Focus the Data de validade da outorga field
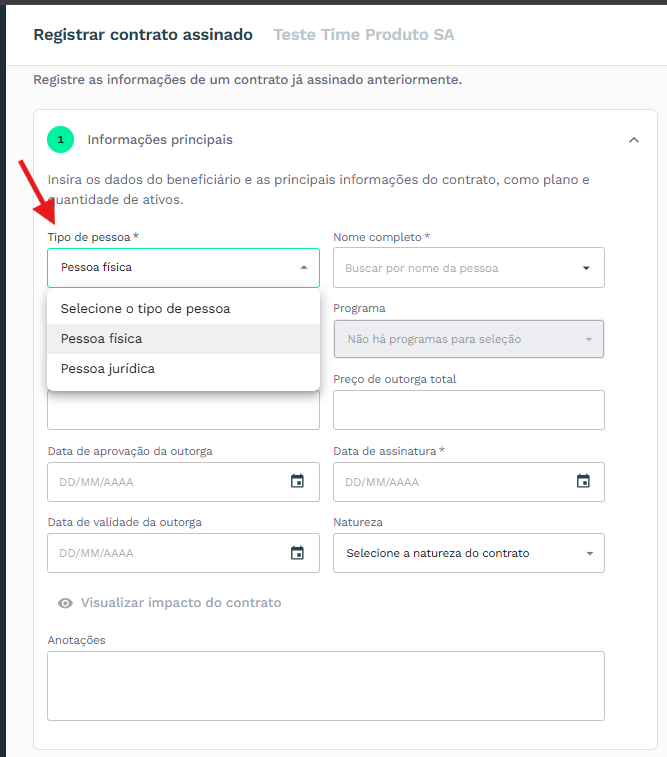The image size is (667, 757). [x=183, y=553]
